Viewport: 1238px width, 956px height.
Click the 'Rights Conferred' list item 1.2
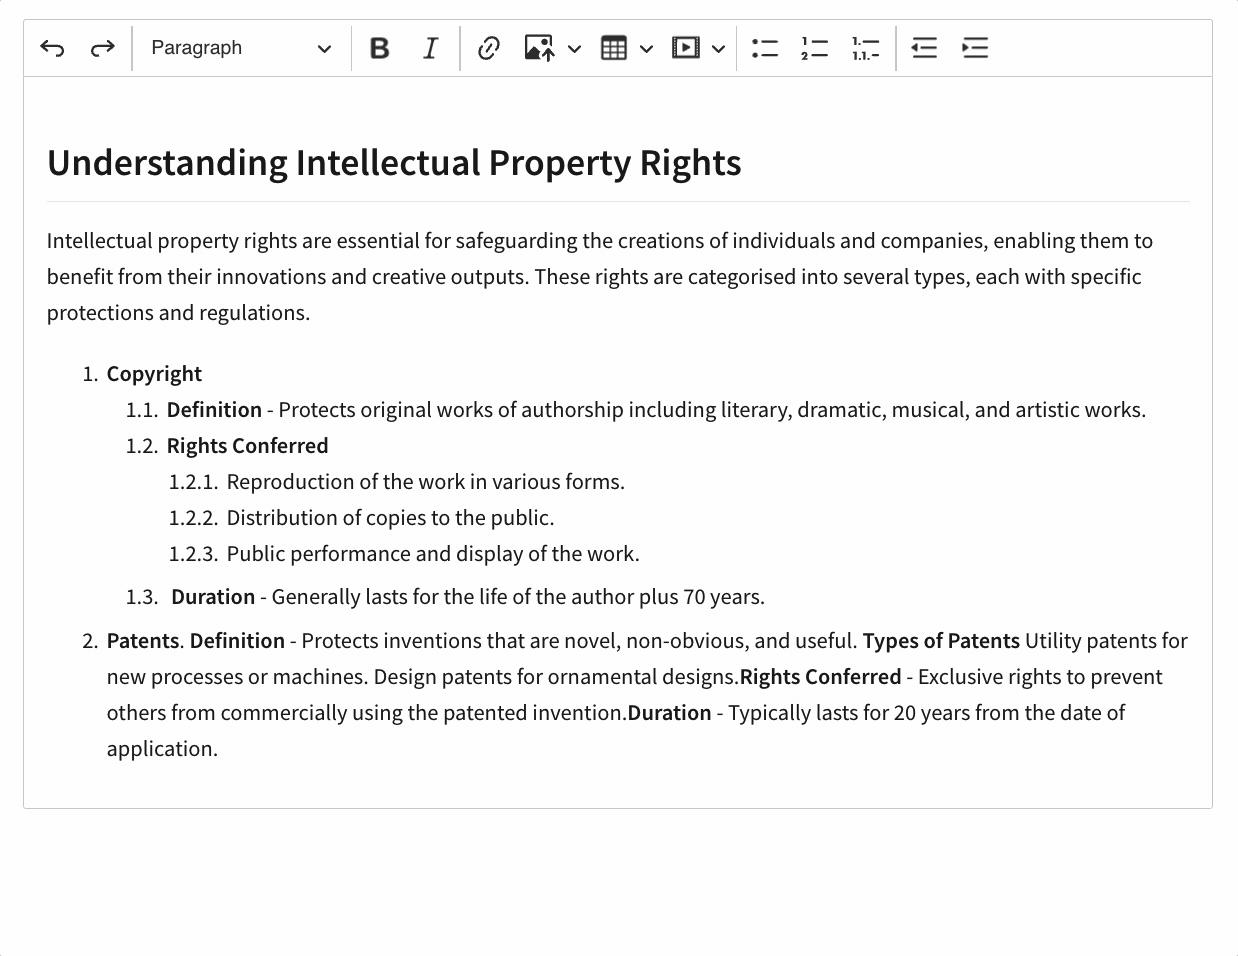(x=247, y=446)
